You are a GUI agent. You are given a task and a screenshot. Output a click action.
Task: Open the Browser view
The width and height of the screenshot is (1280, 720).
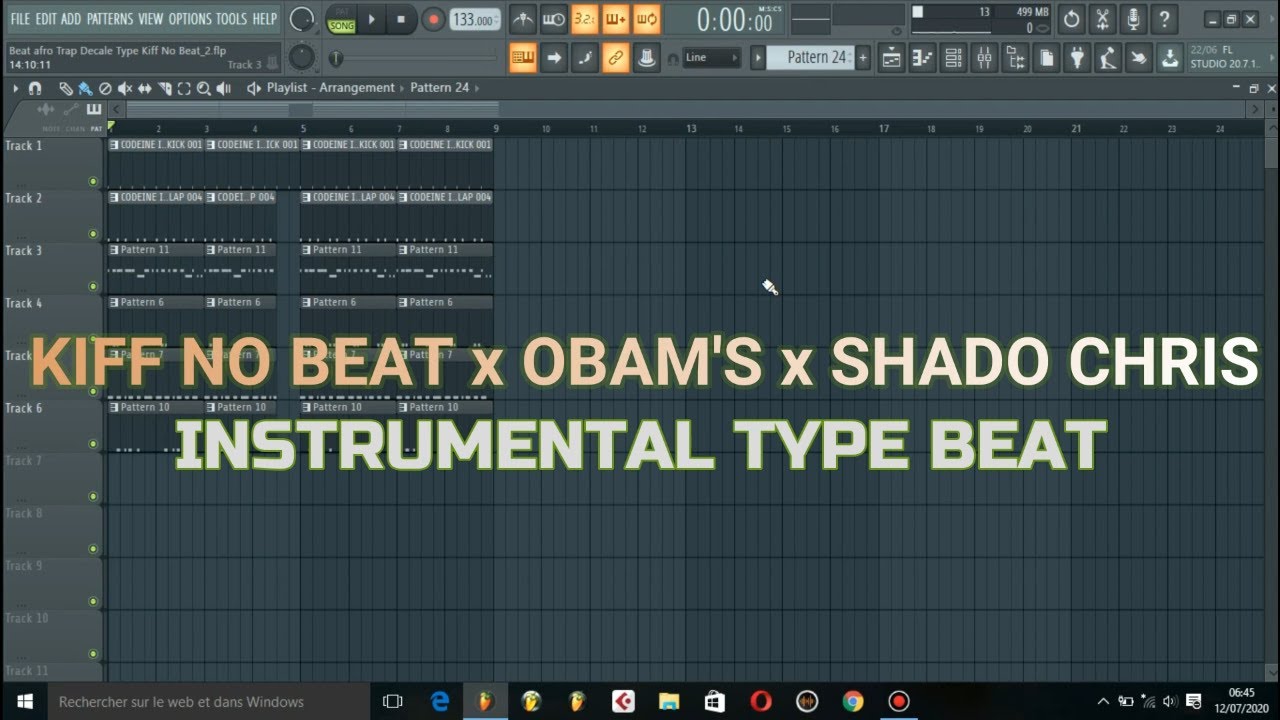pos(1015,58)
